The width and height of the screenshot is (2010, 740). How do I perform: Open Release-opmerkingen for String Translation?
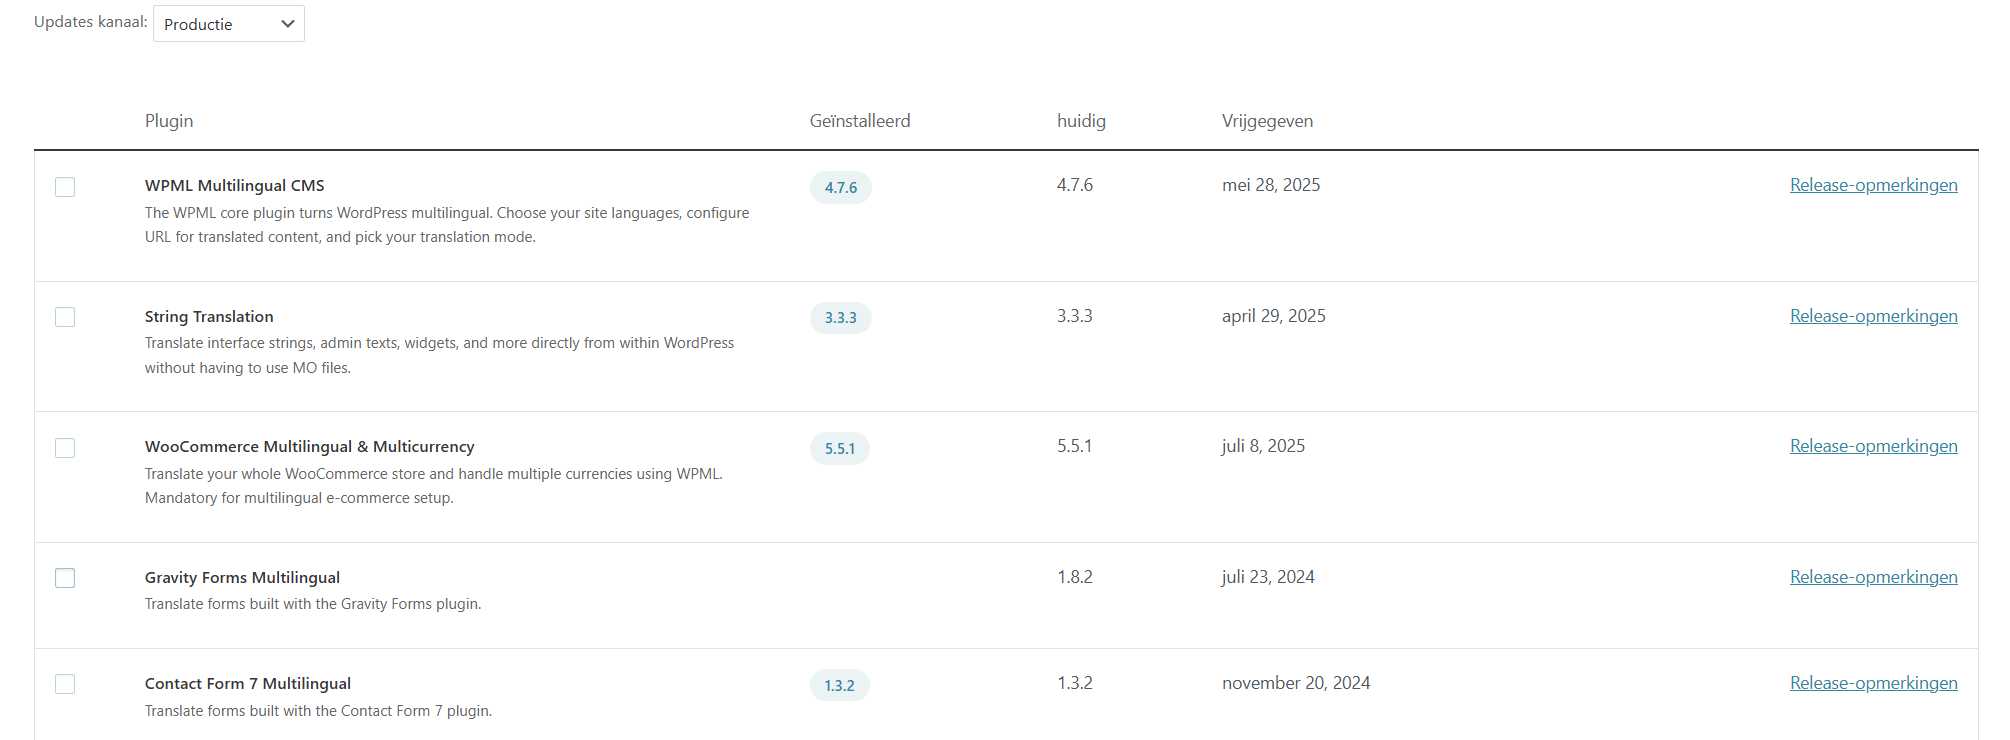pos(1873,316)
